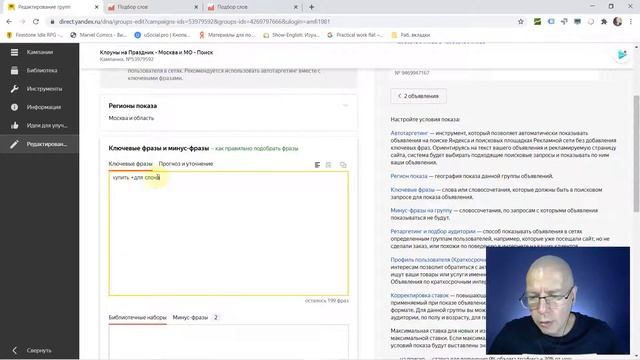Open the Chrome profile avatar
The width and height of the screenshot is (640, 360).
[618, 22]
